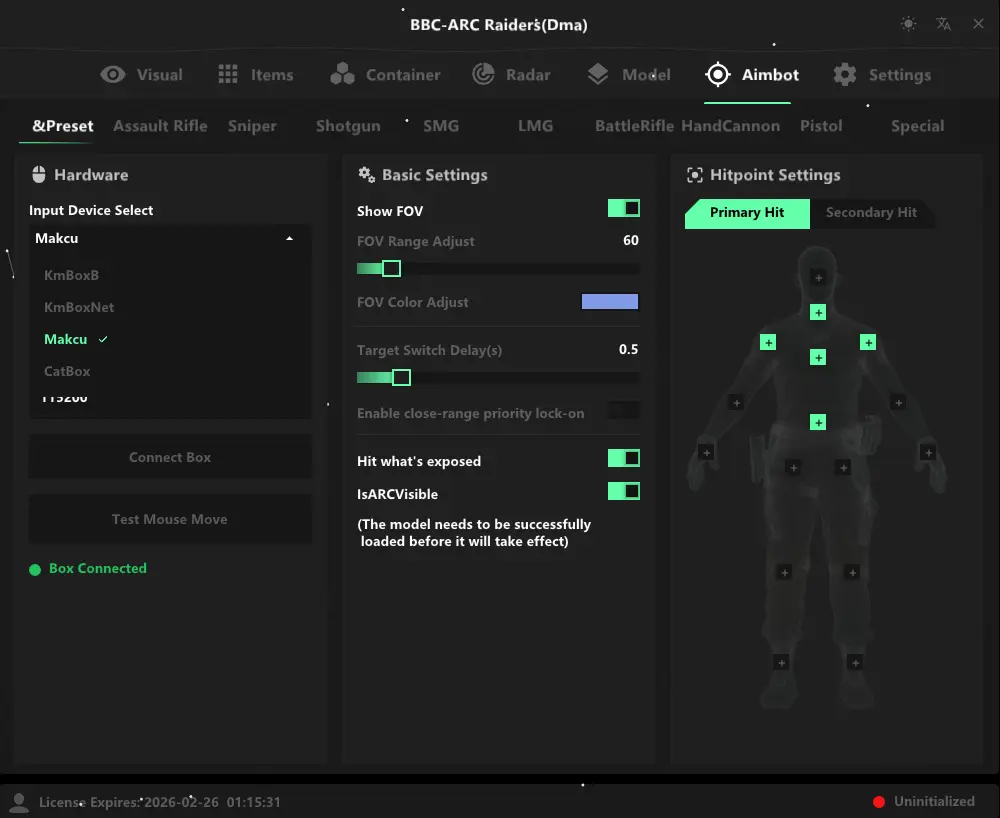Viewport: 1000px width, 818px height.
Task: Open the Visual tab eye icon
Action: click(113, 74)
